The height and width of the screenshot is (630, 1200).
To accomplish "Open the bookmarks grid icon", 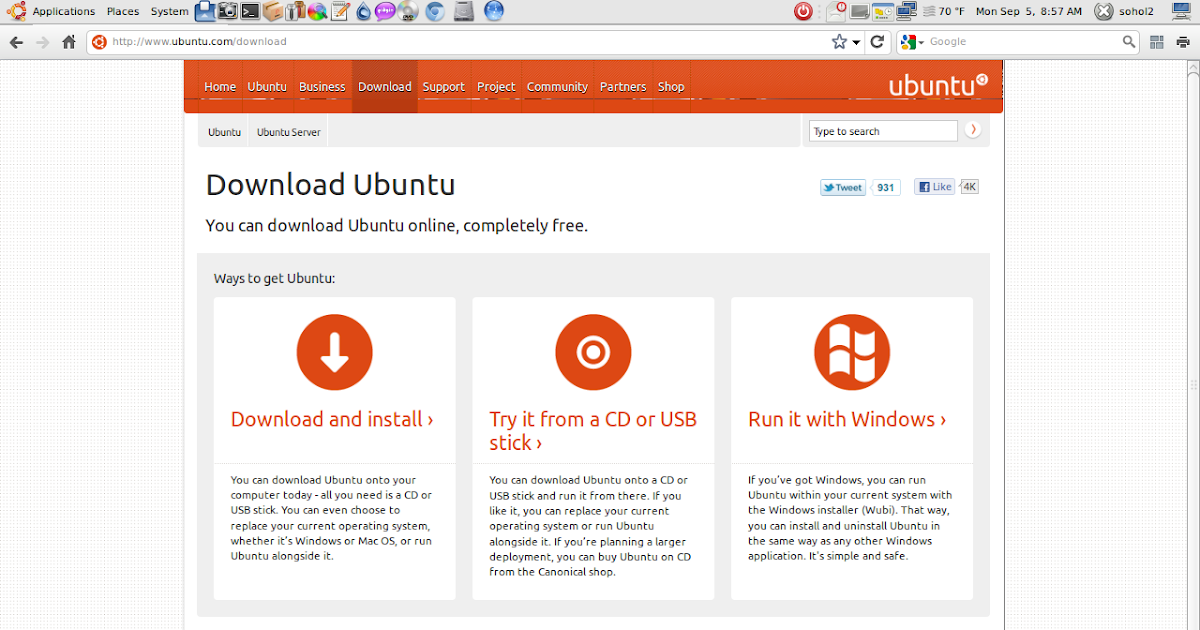I will pos(1157,42).
